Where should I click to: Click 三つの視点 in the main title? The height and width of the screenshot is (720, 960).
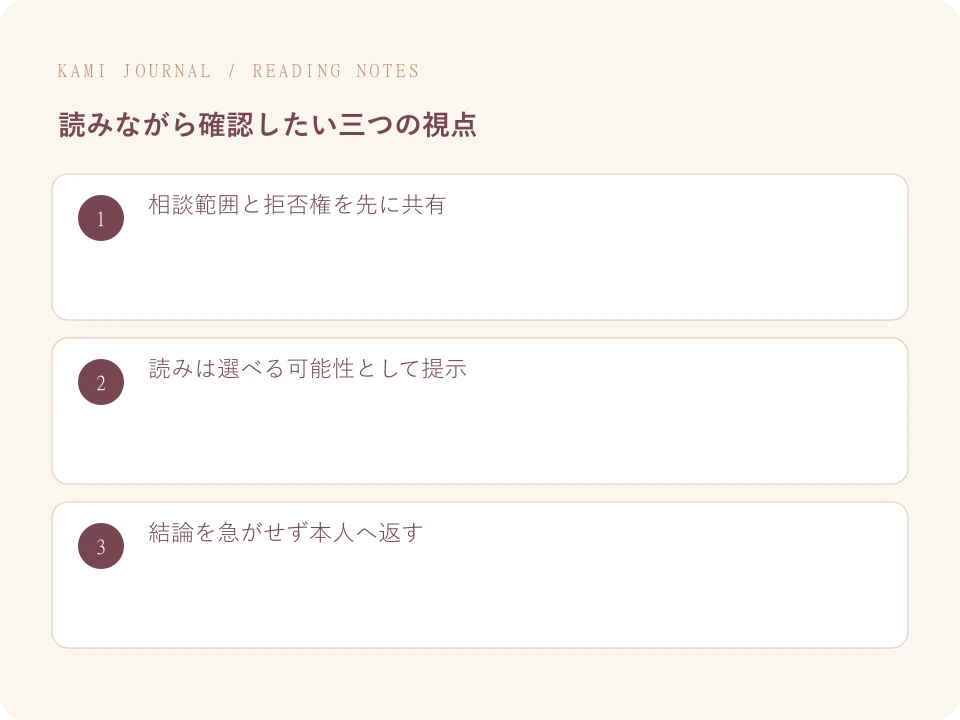click(407, 125)
